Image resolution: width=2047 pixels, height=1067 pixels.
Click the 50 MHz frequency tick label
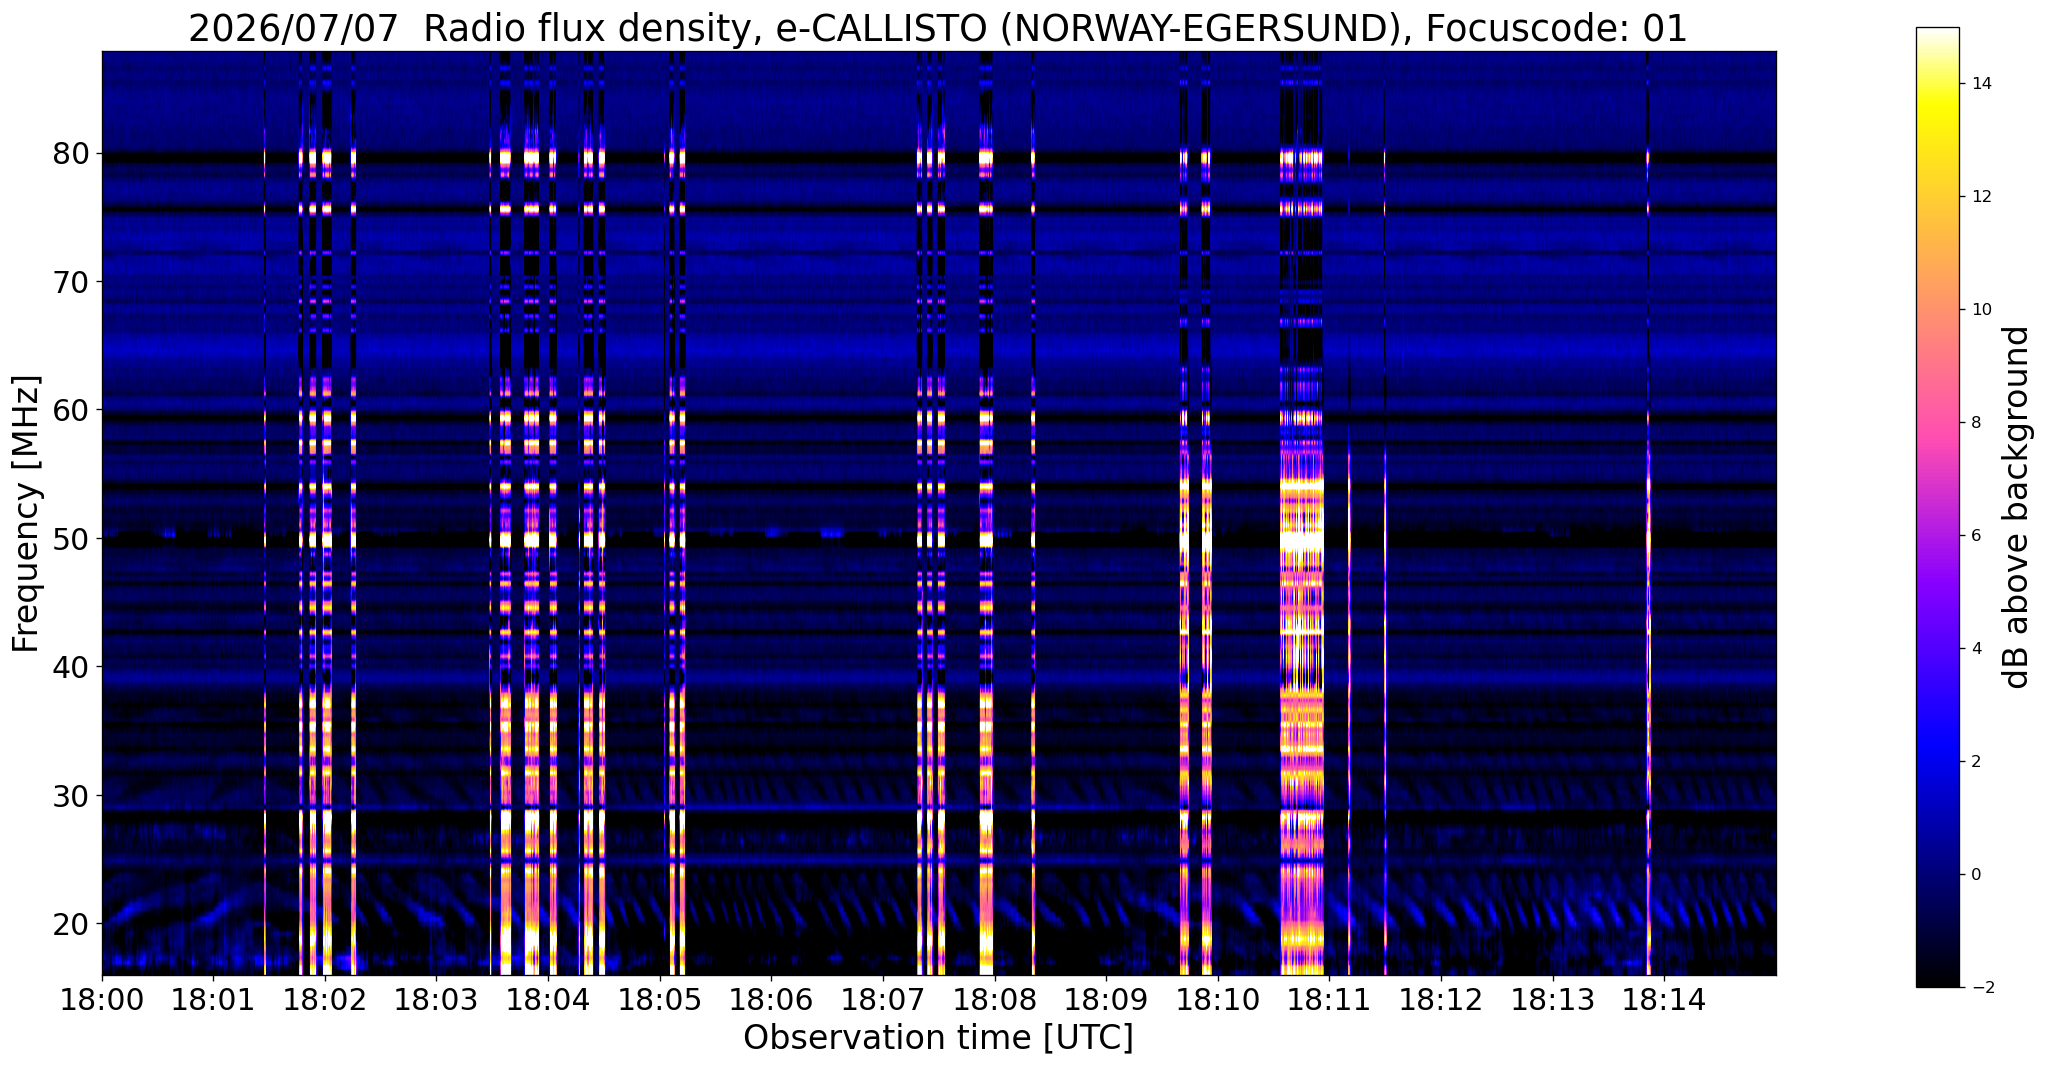click(x=71, y=539)
